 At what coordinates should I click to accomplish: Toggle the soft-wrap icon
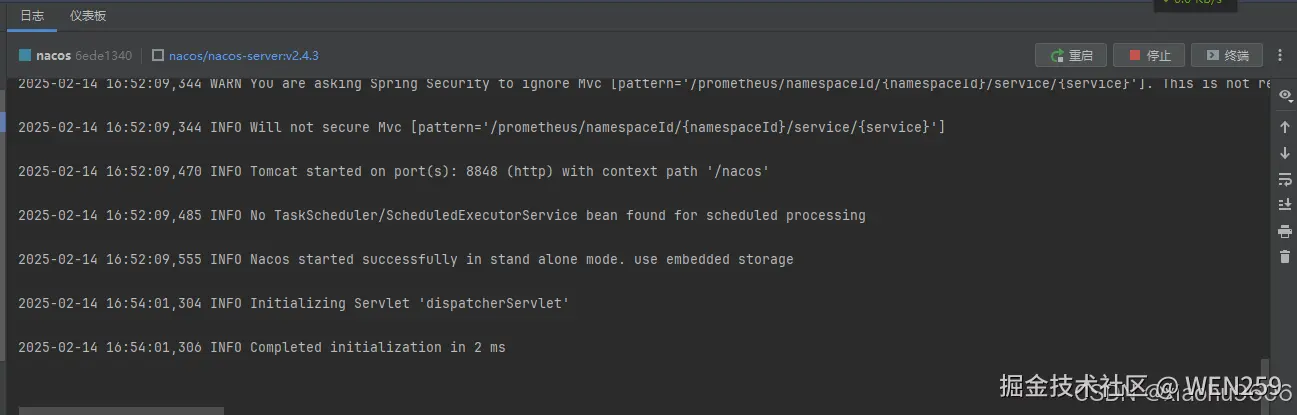1285,179
